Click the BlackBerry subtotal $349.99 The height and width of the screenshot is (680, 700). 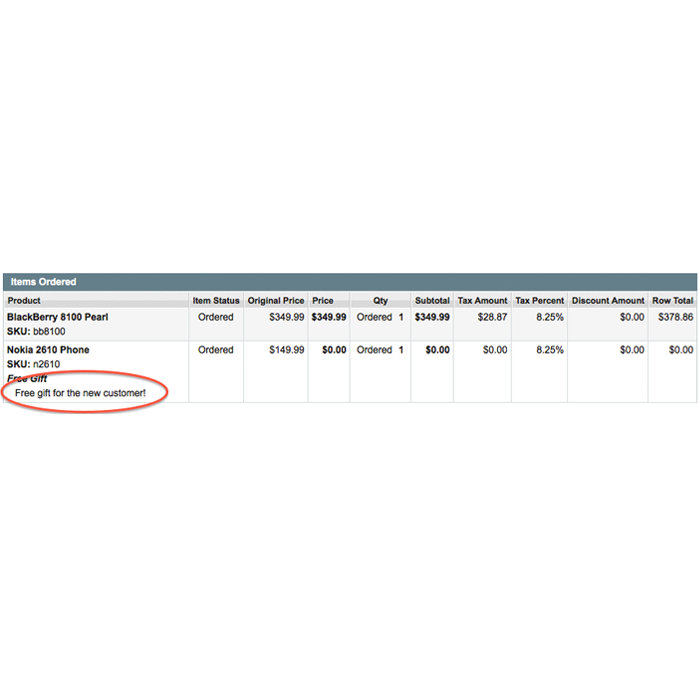click(432, 317)
